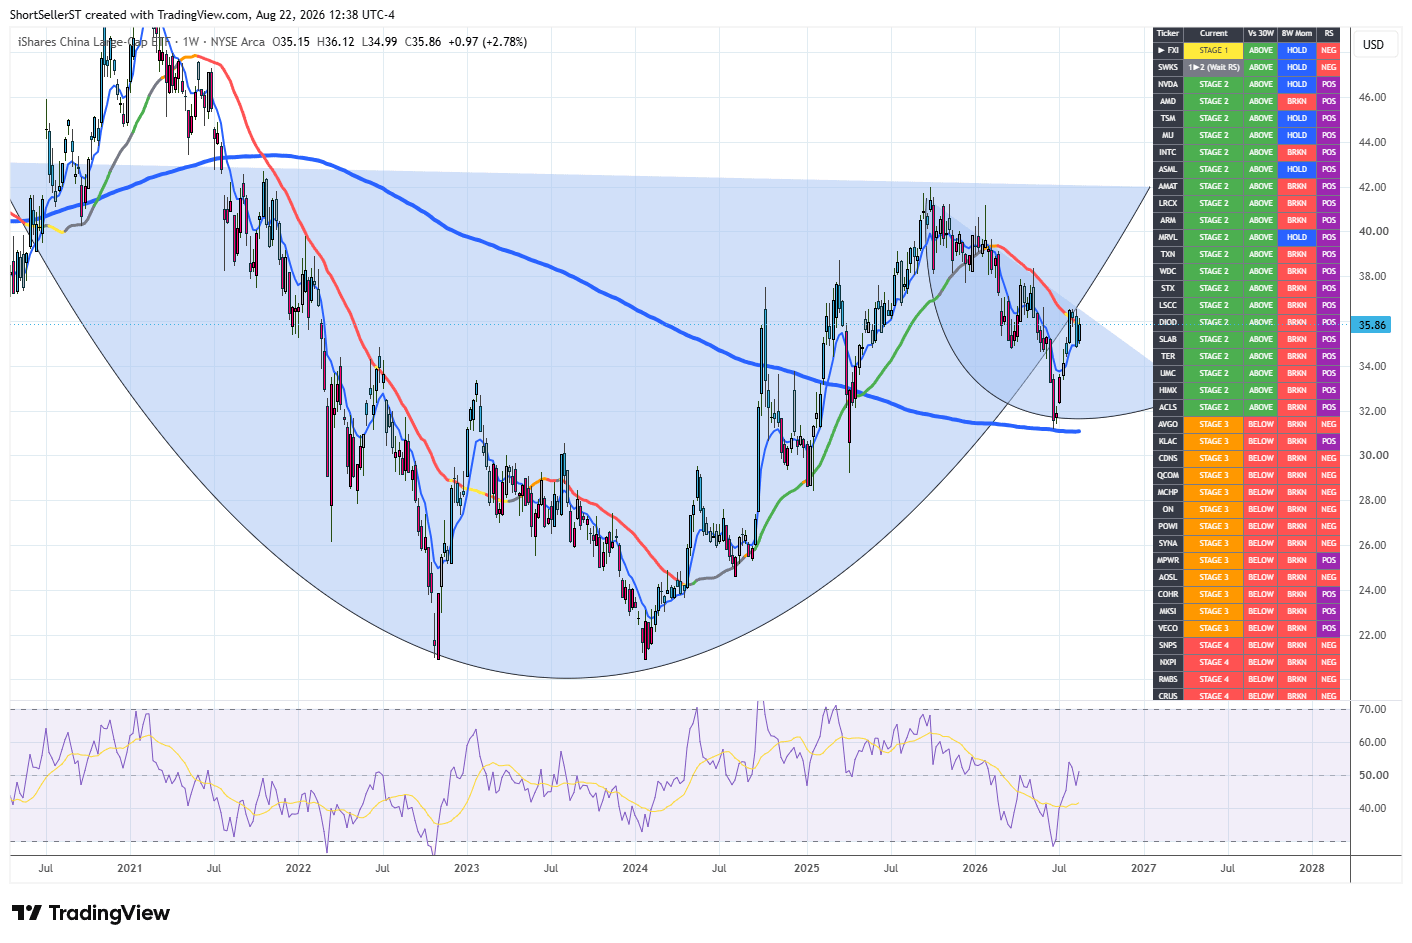Click the COHR ticker cell

click(x=1168, y=594)
